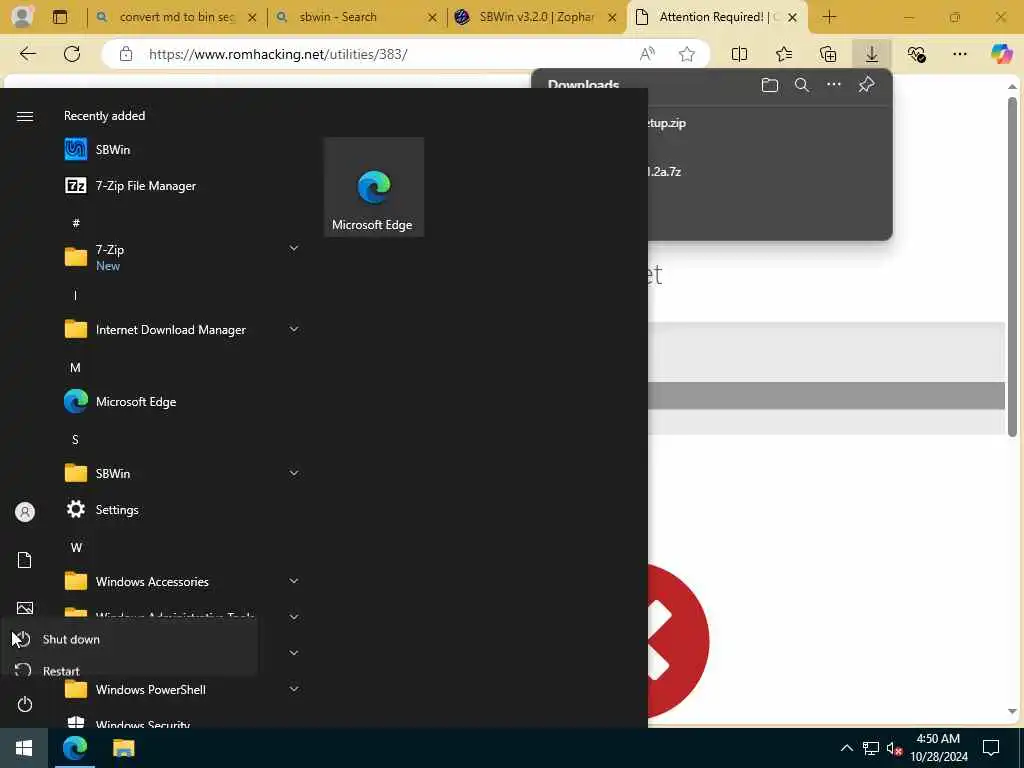Expand Windows PowerShell folder chevron
The image size is (1024, 768).
pyautogui.click(x=294, y=688)
